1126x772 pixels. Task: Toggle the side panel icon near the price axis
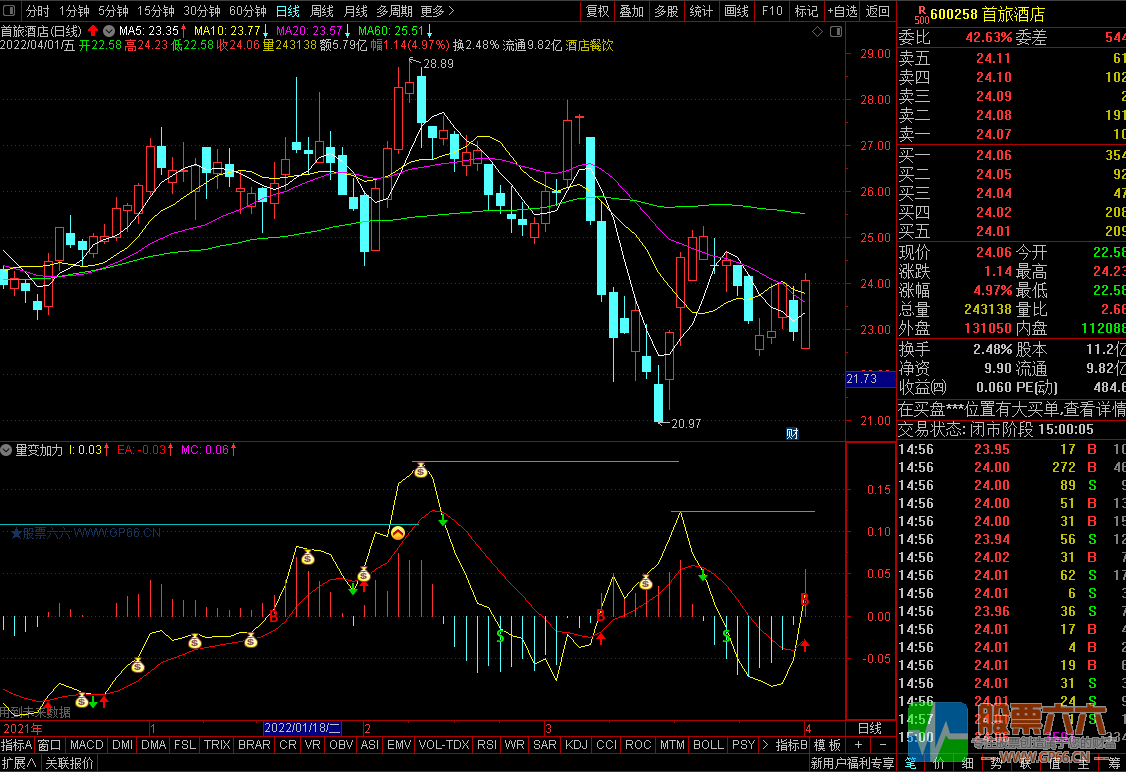point(836,32)
